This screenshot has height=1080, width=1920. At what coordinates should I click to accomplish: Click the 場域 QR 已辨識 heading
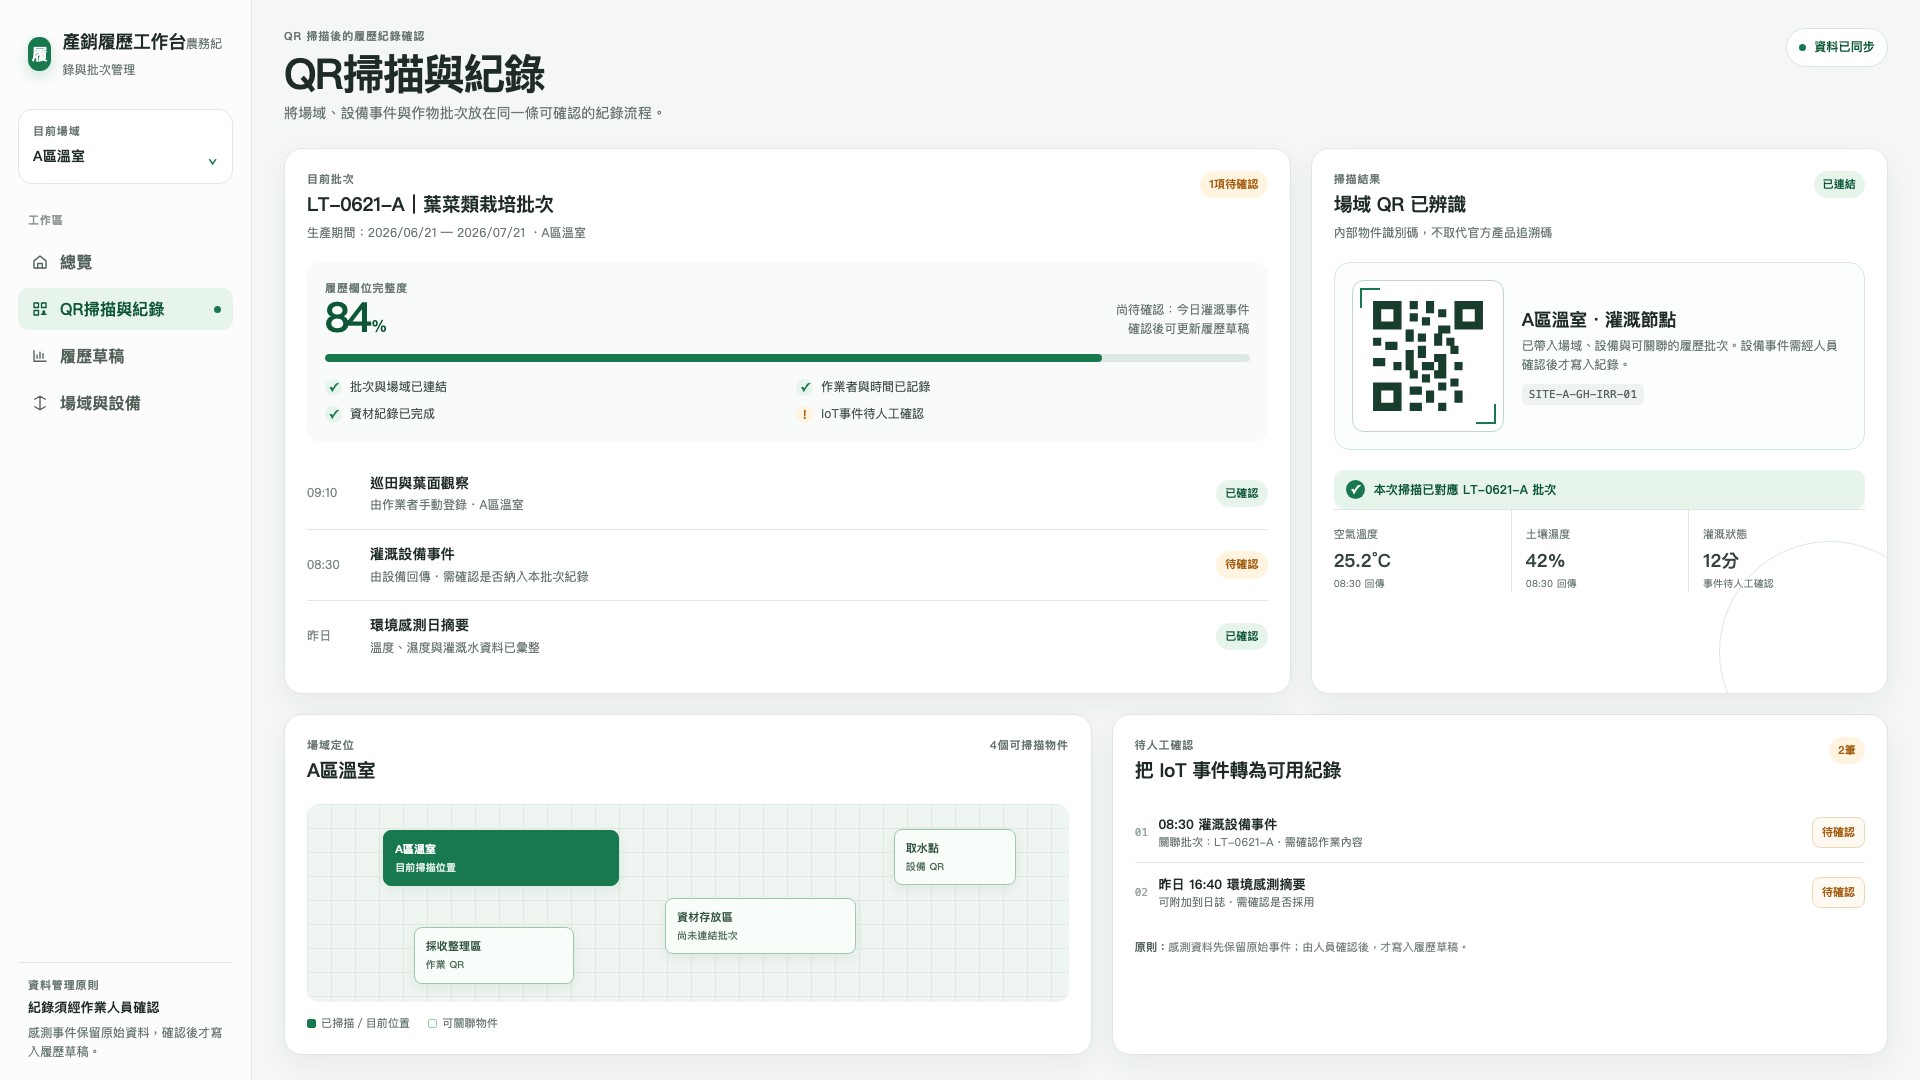click(x=1400, y=205)
